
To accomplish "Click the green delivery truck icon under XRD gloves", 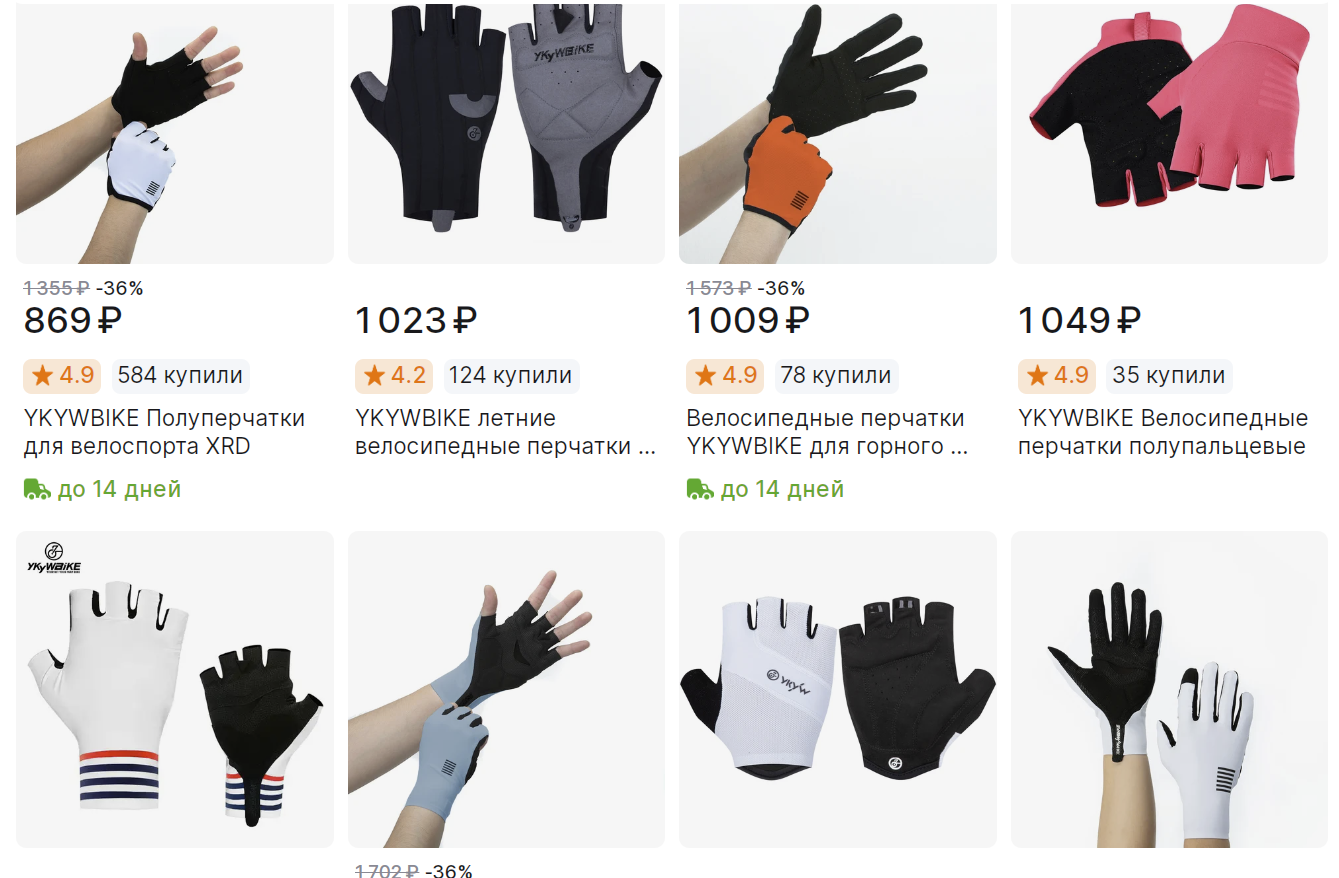I will [x=37, y=489].
